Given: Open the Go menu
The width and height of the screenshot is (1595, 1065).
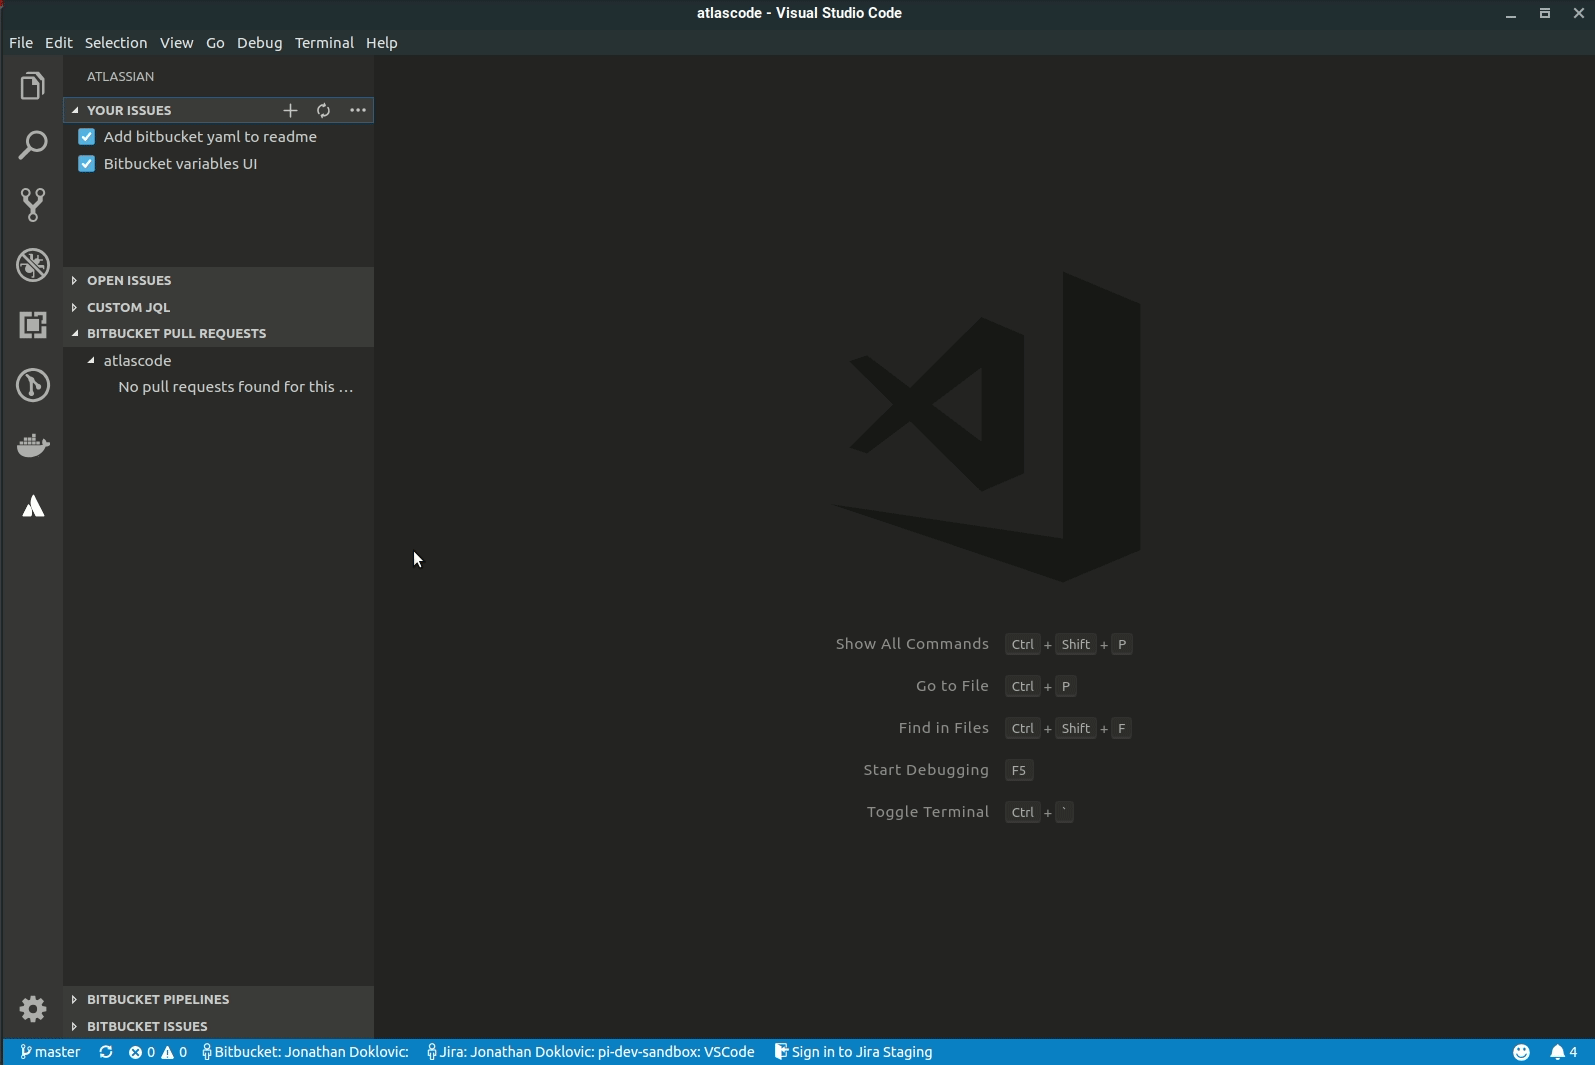Looking at the screenshot, I should point(215,43).
